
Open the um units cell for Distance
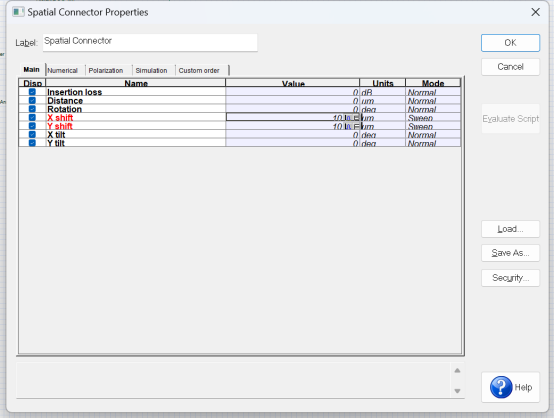pyautogui.click(x=383, y=100)
